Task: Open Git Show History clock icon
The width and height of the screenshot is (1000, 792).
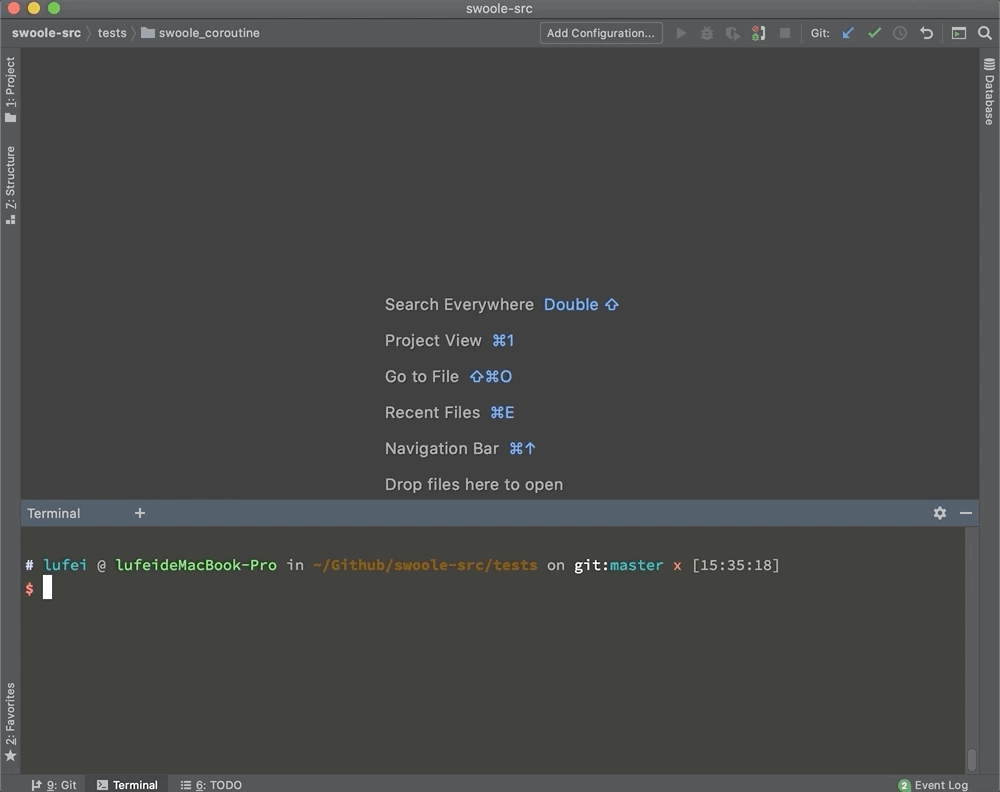Action: (x=900, y=33)
